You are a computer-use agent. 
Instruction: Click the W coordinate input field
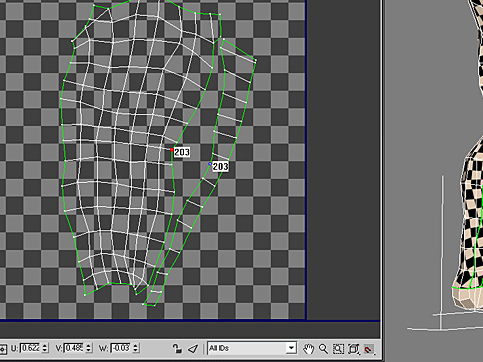click(x=121, y=348)
